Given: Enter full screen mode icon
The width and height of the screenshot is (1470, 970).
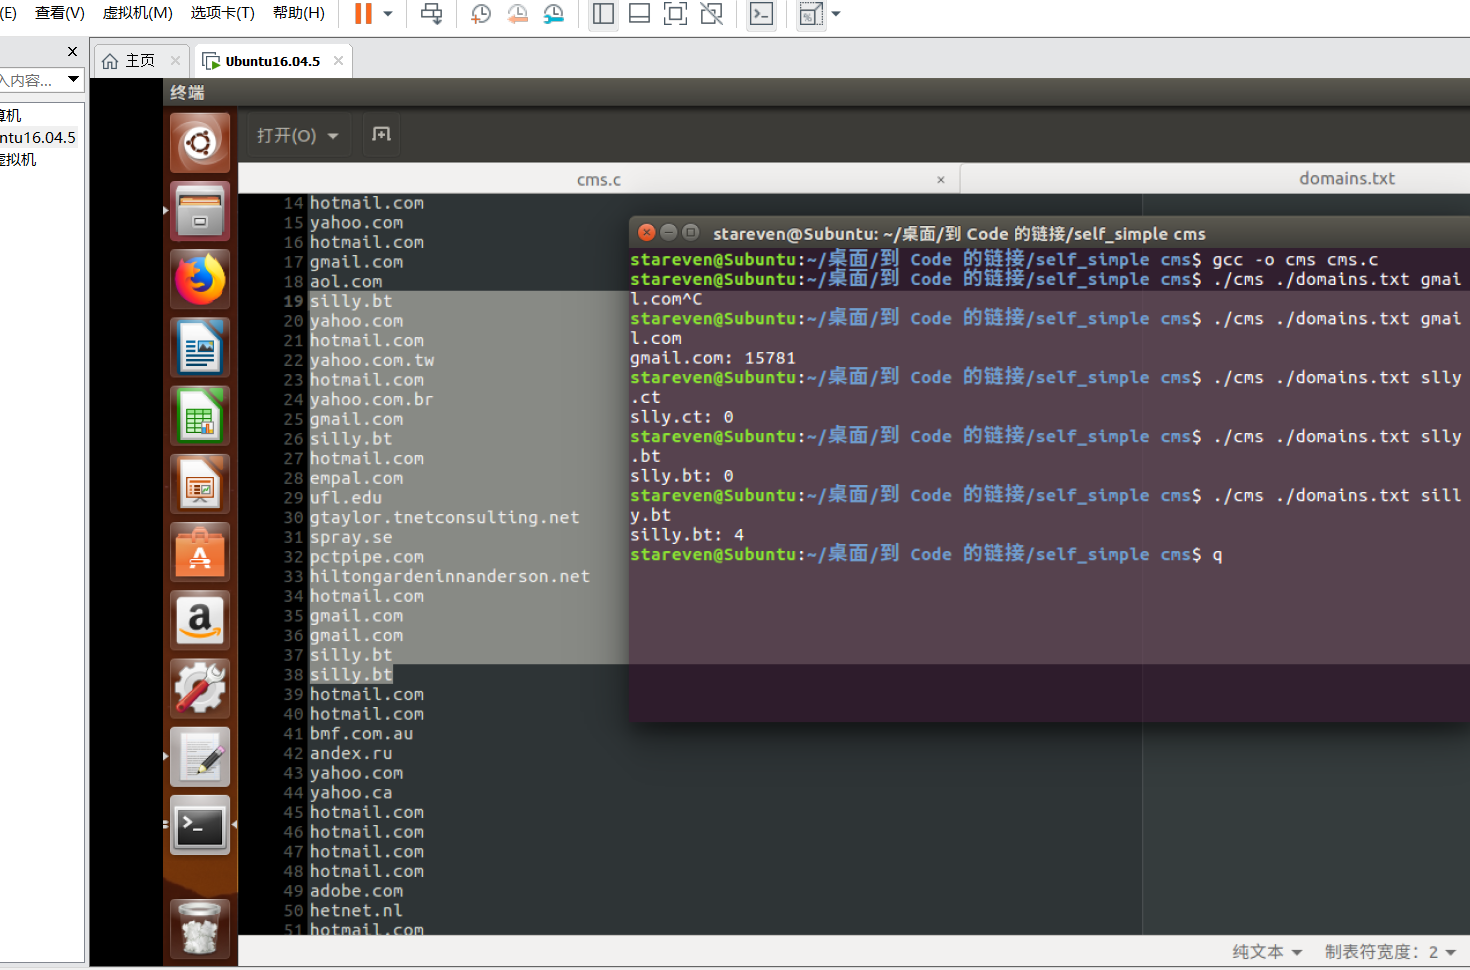Looking at the screenshot, I should pyautogui.click(x=675, y=14).
